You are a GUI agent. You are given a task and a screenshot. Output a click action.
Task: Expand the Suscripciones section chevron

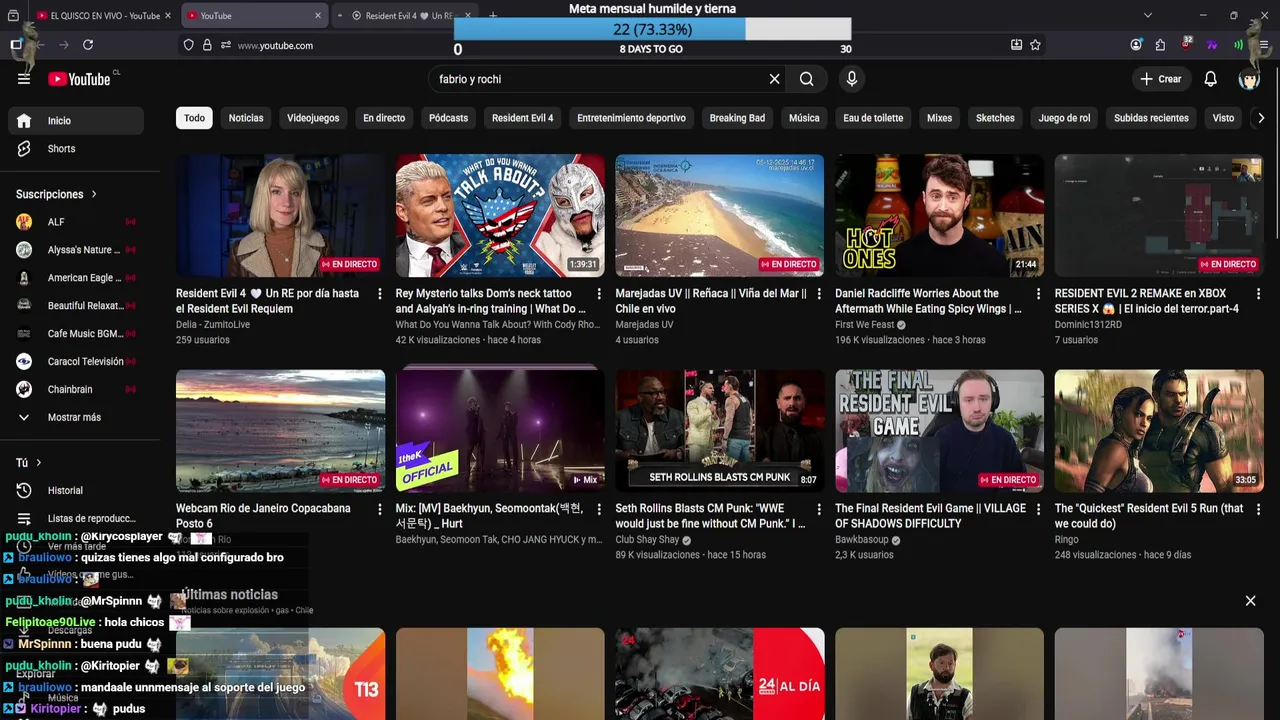(94, 194)
